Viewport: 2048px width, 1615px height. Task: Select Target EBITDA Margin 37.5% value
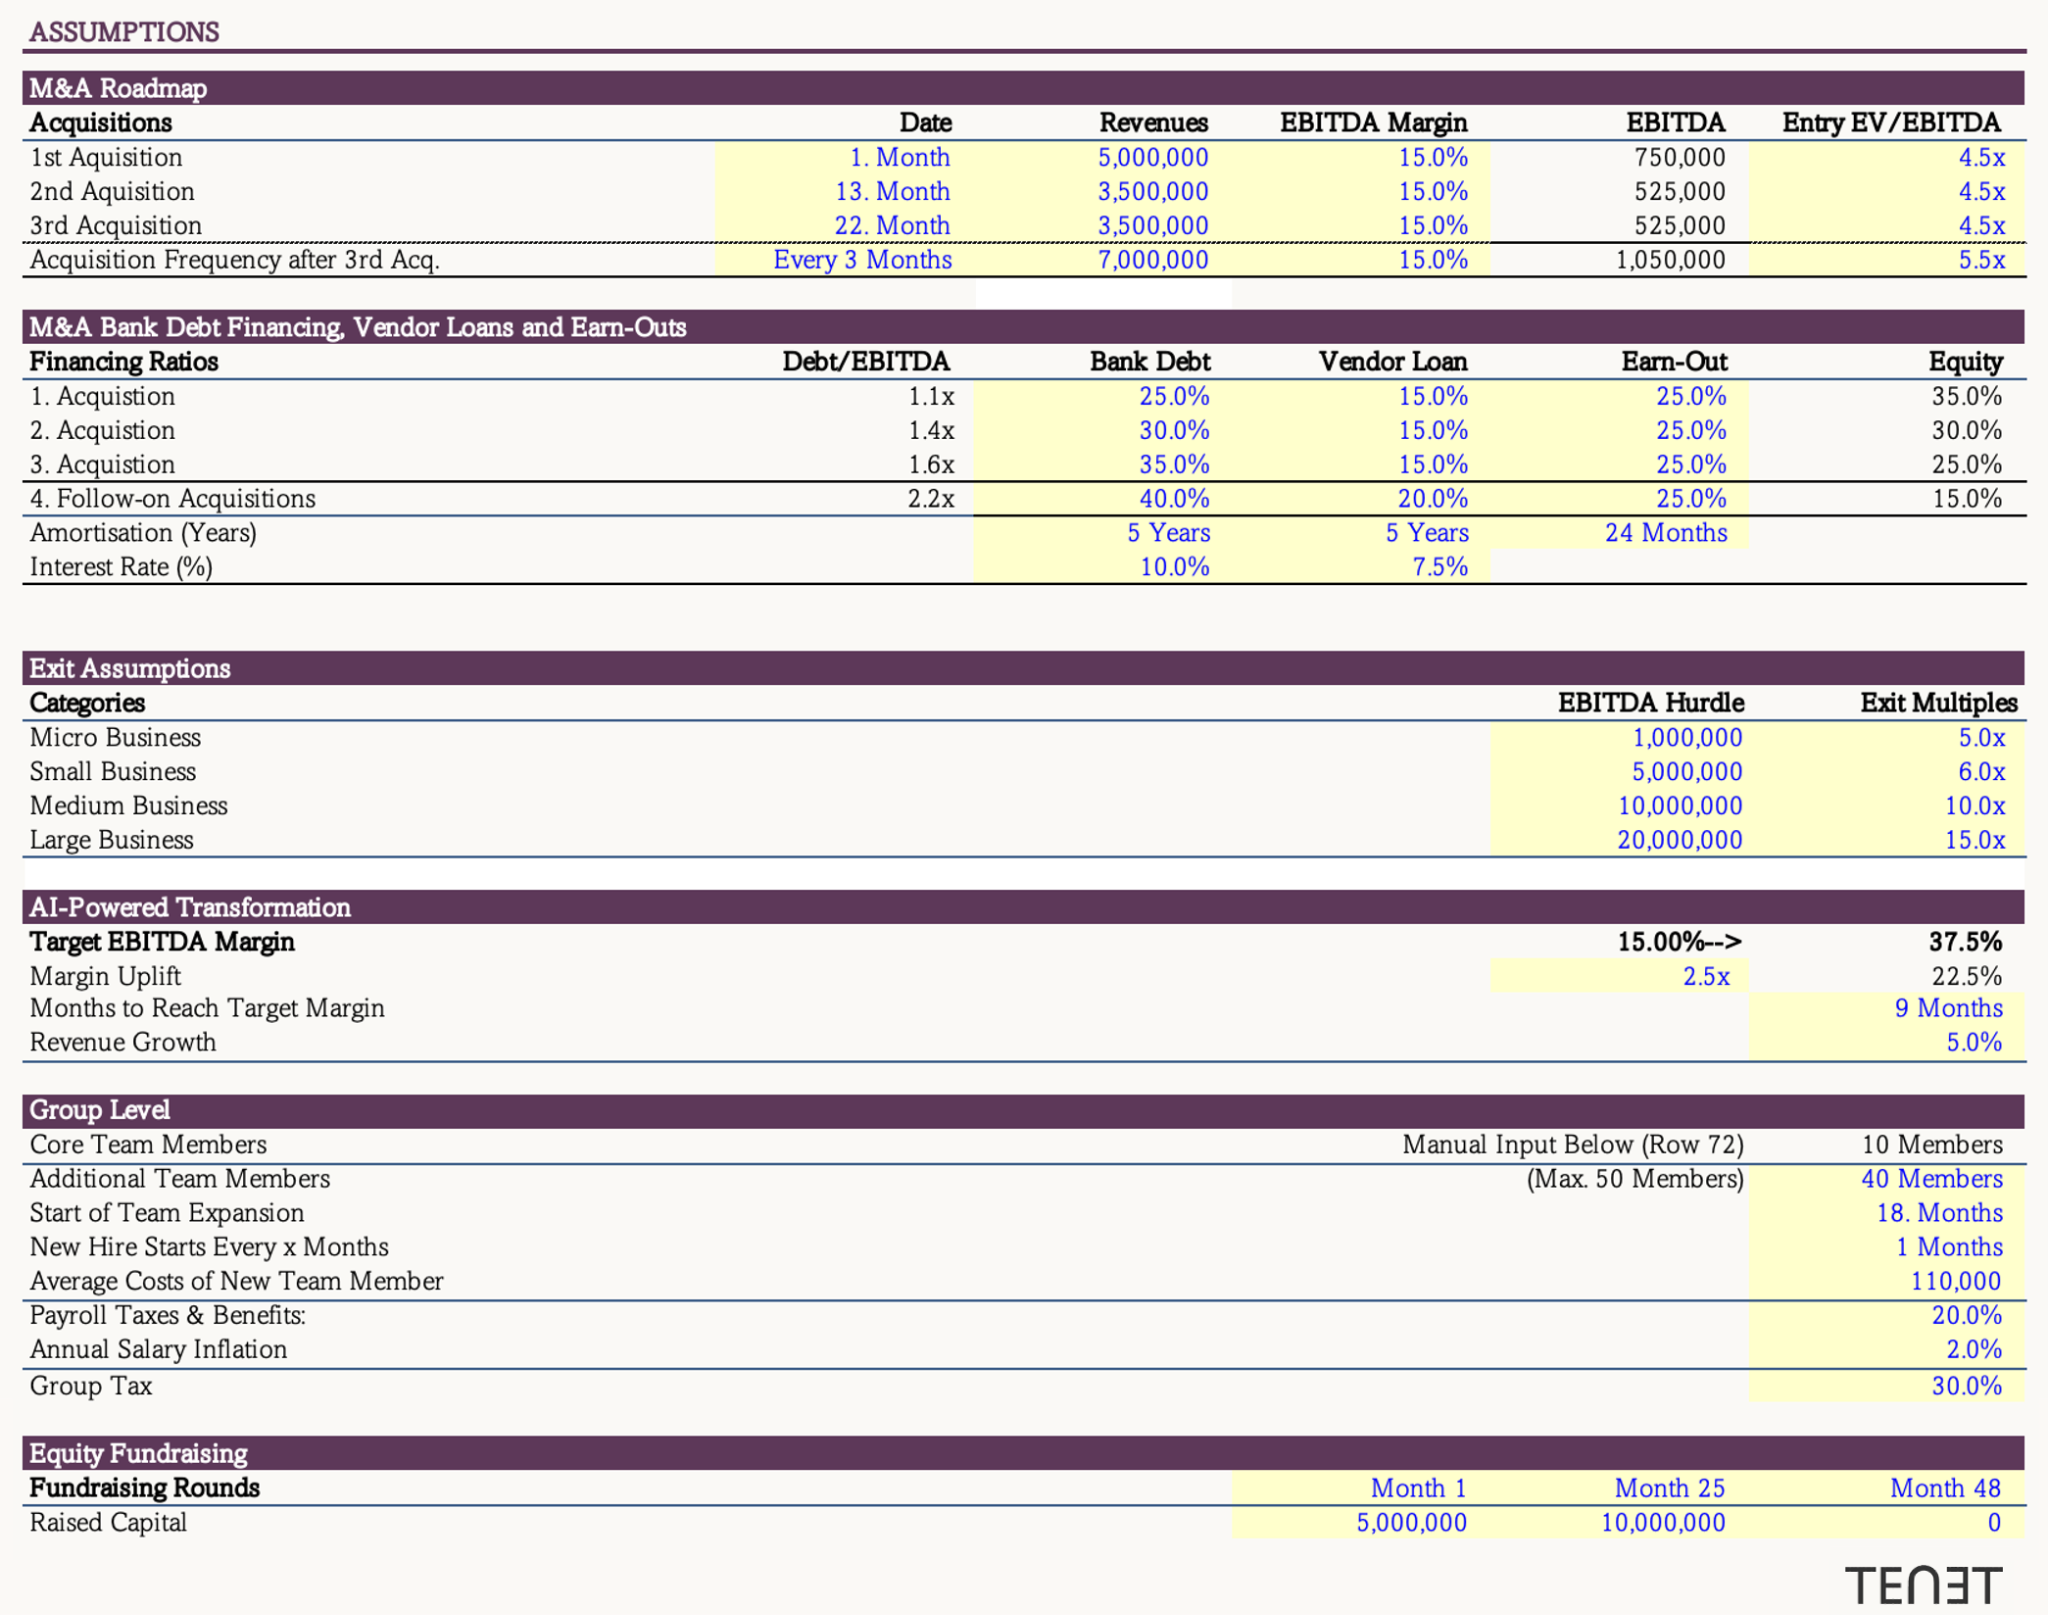click(x=1965, y=942)
